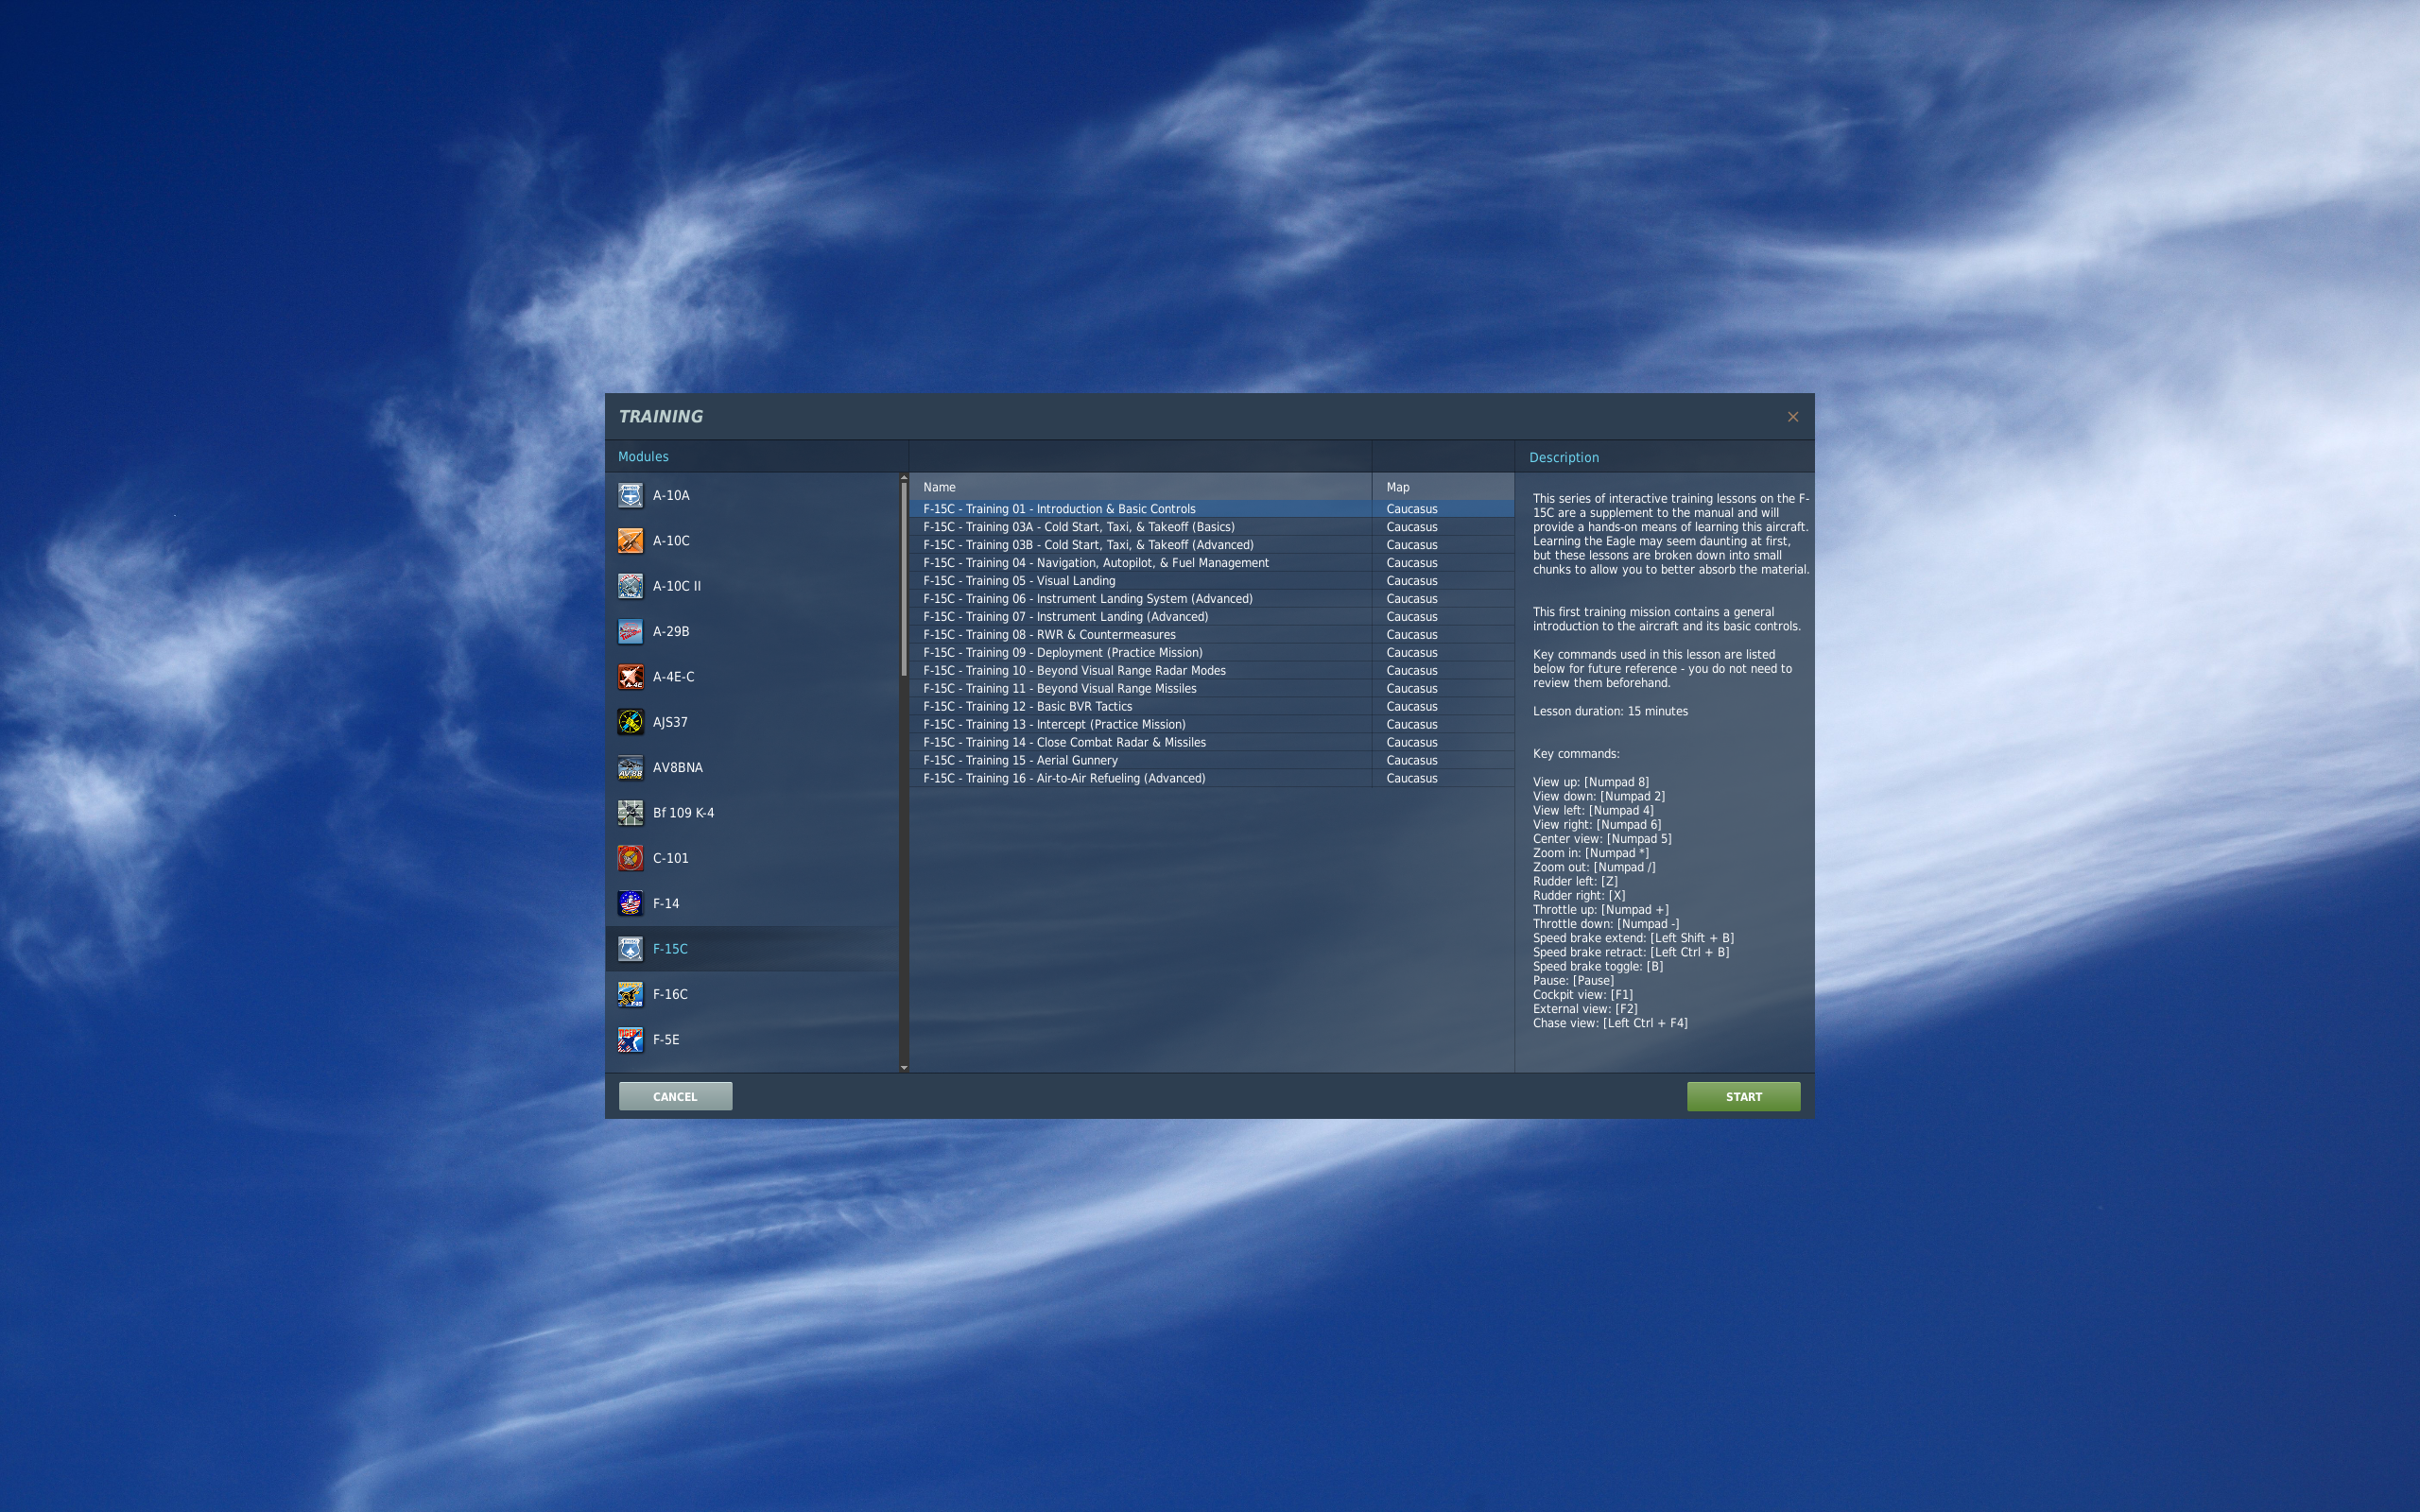Click the green START button
This screenshot has height=1512, width=2420.
1743,1096
